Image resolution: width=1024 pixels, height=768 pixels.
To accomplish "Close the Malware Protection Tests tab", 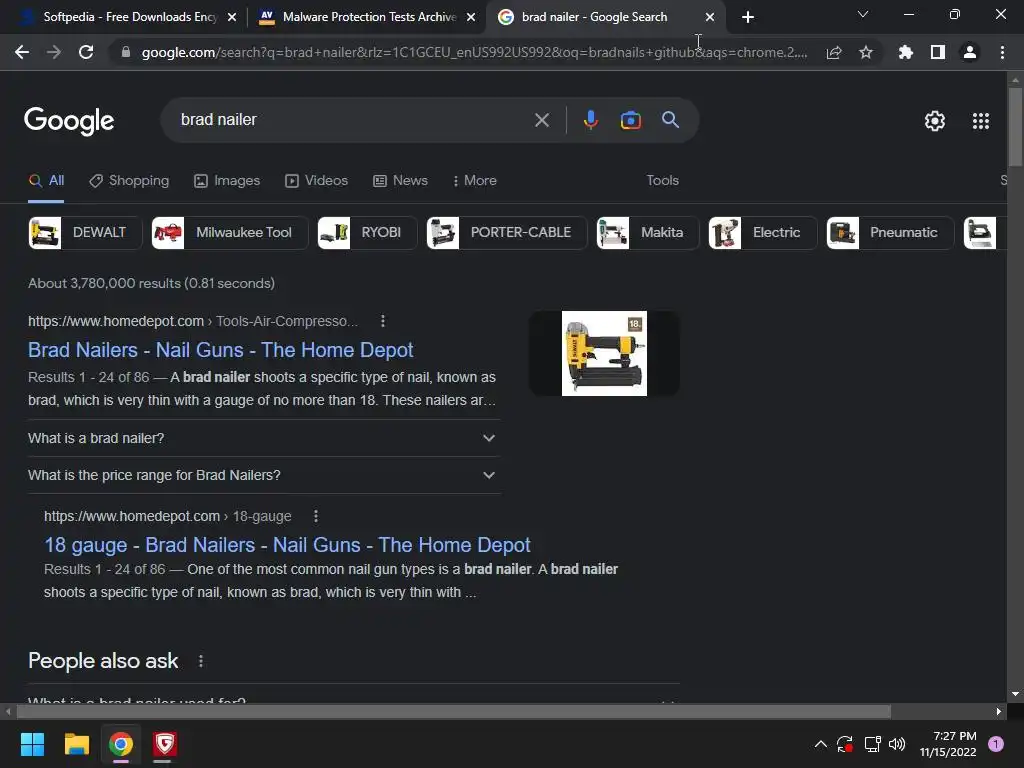I will [x=471, y=17].
